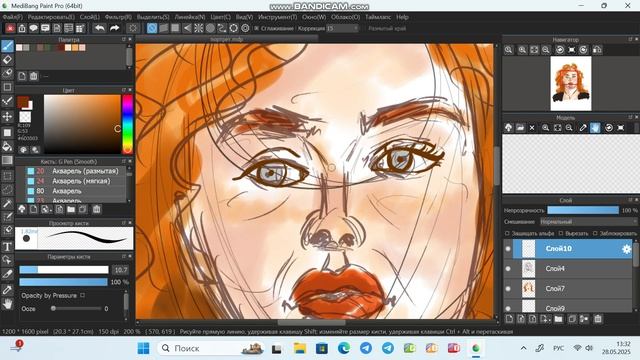Open settings gear for Слой10
640x360 pixels.
626,249
